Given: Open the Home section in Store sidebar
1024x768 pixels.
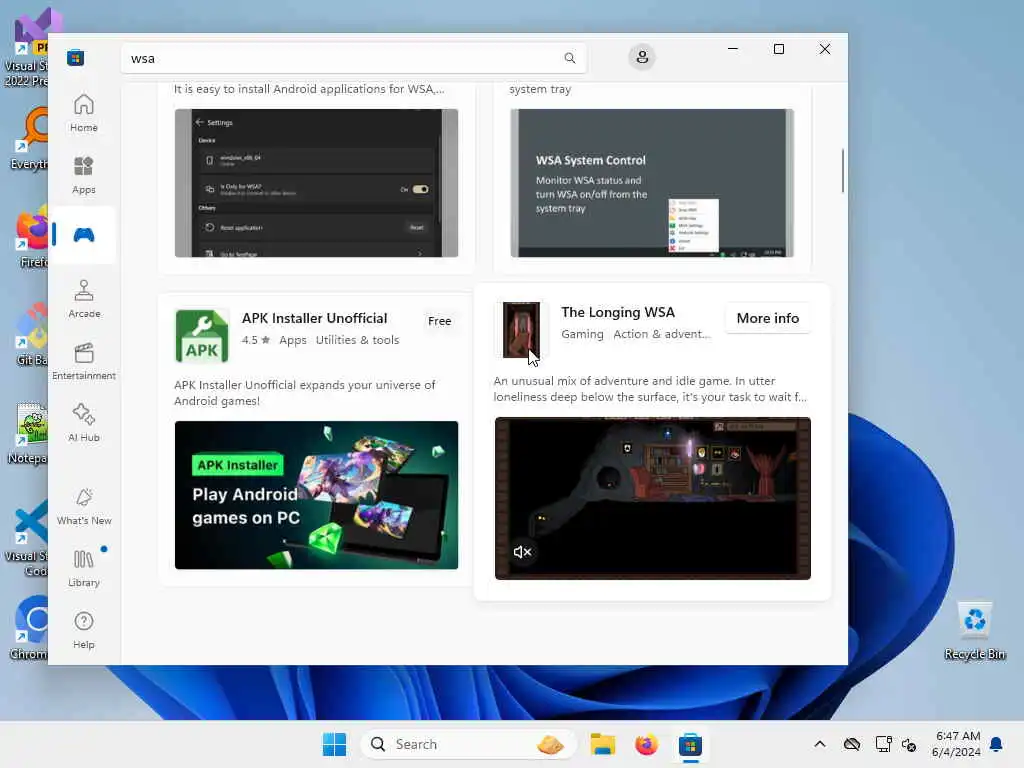Looking at the screenshot, I should click(84, 113).
